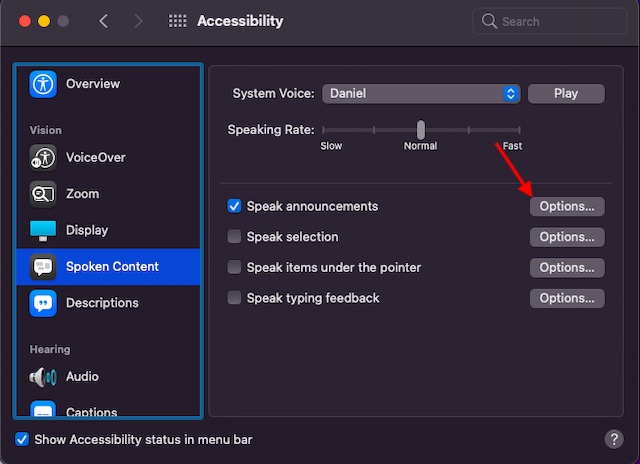Select Spoken Content in the sidebar
The height and width of the screenshot is (464, 640).
[x=108, y=267]
